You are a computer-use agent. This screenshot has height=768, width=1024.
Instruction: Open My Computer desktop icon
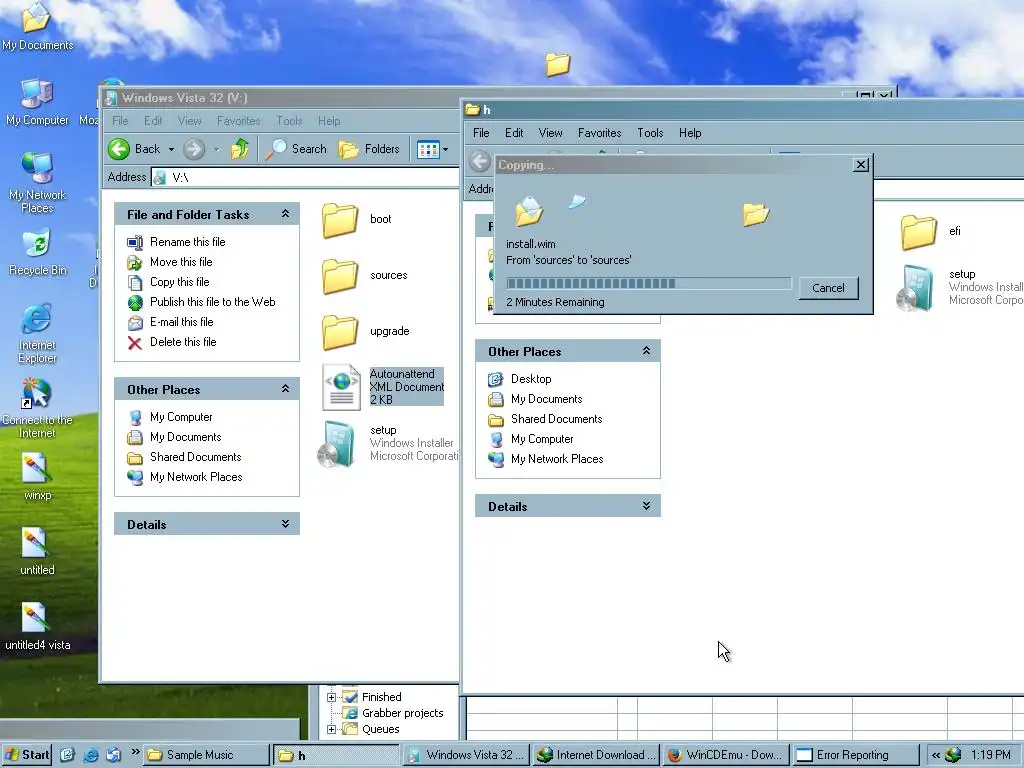point(37,102)
